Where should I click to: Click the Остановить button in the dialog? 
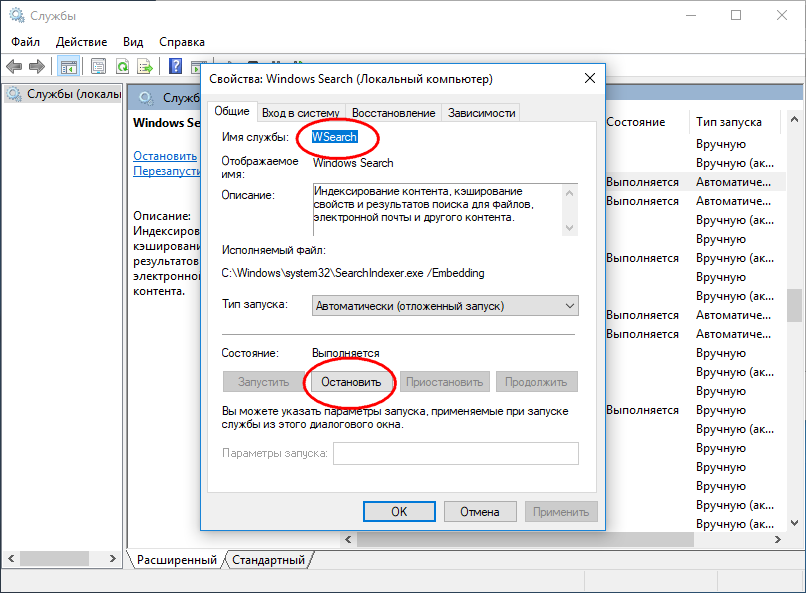click(351, 382)
